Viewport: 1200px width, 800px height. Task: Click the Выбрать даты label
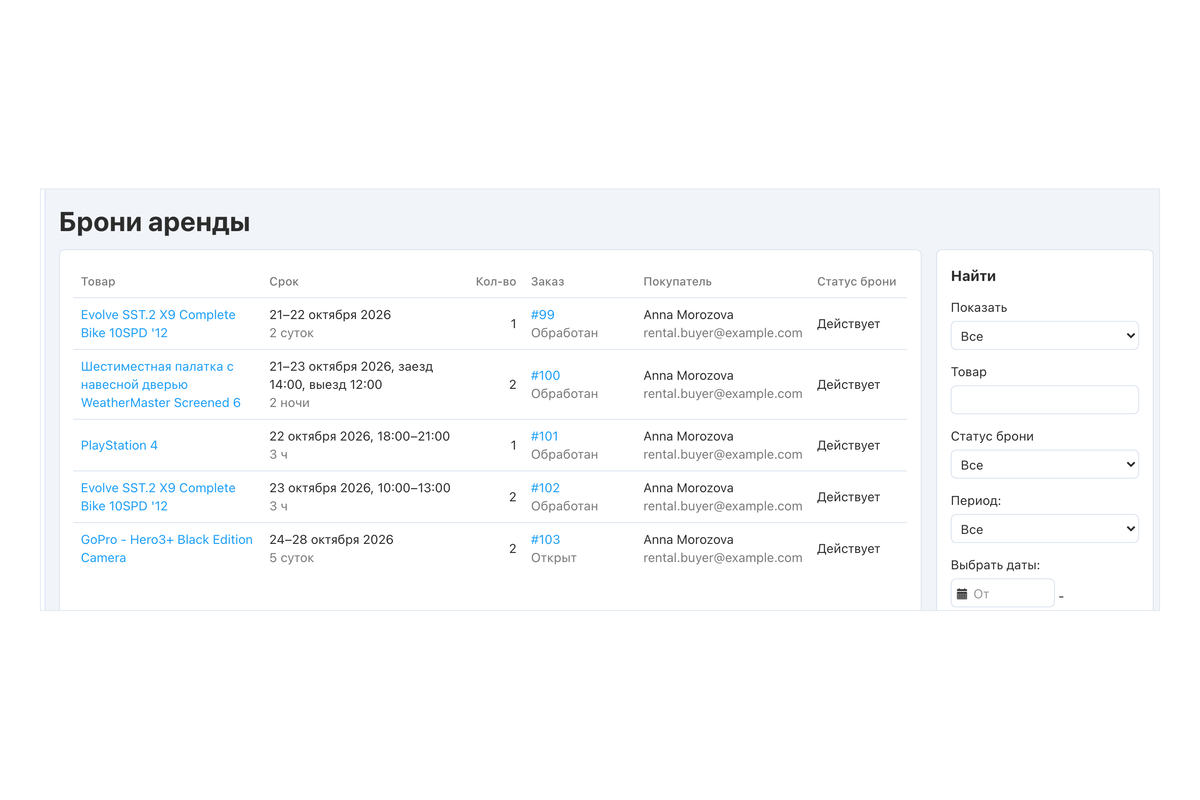coord(996,565)
